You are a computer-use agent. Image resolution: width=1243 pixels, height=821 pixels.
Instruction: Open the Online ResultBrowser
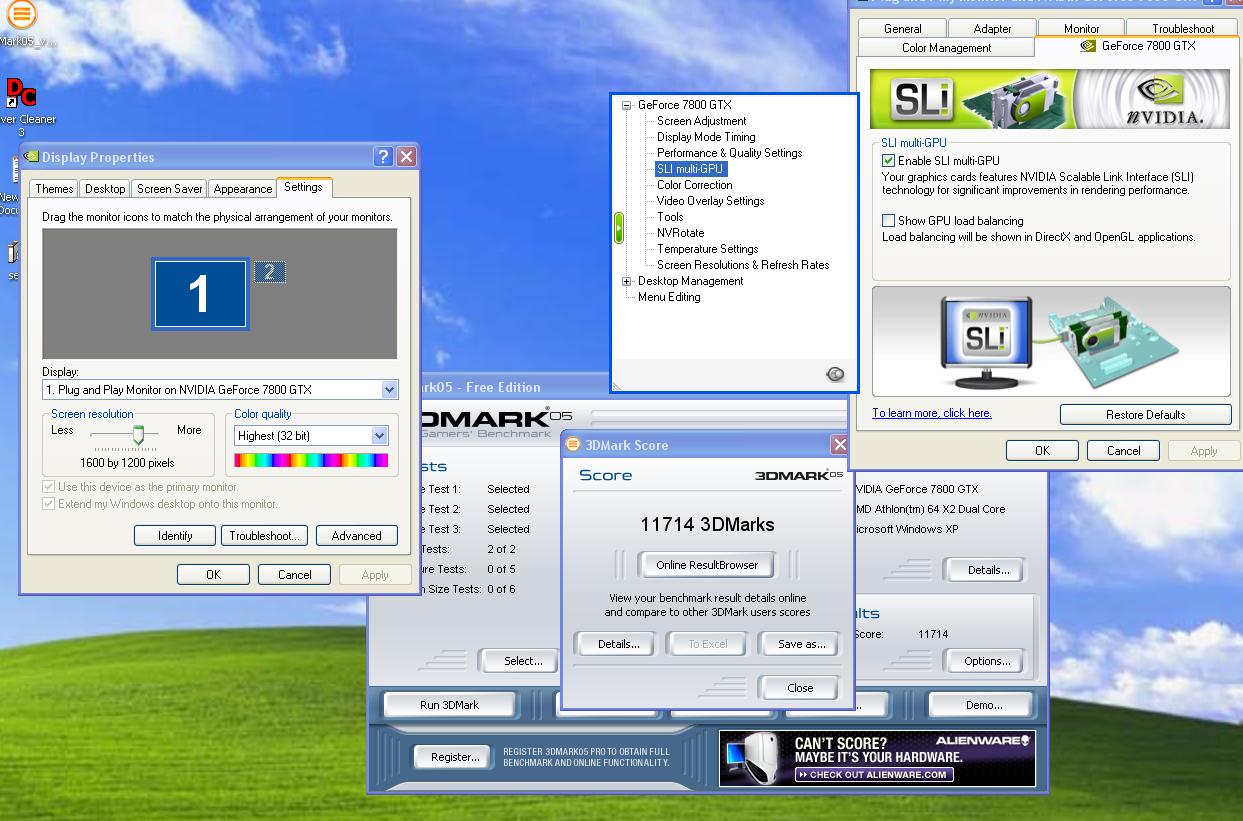point(707,565)
